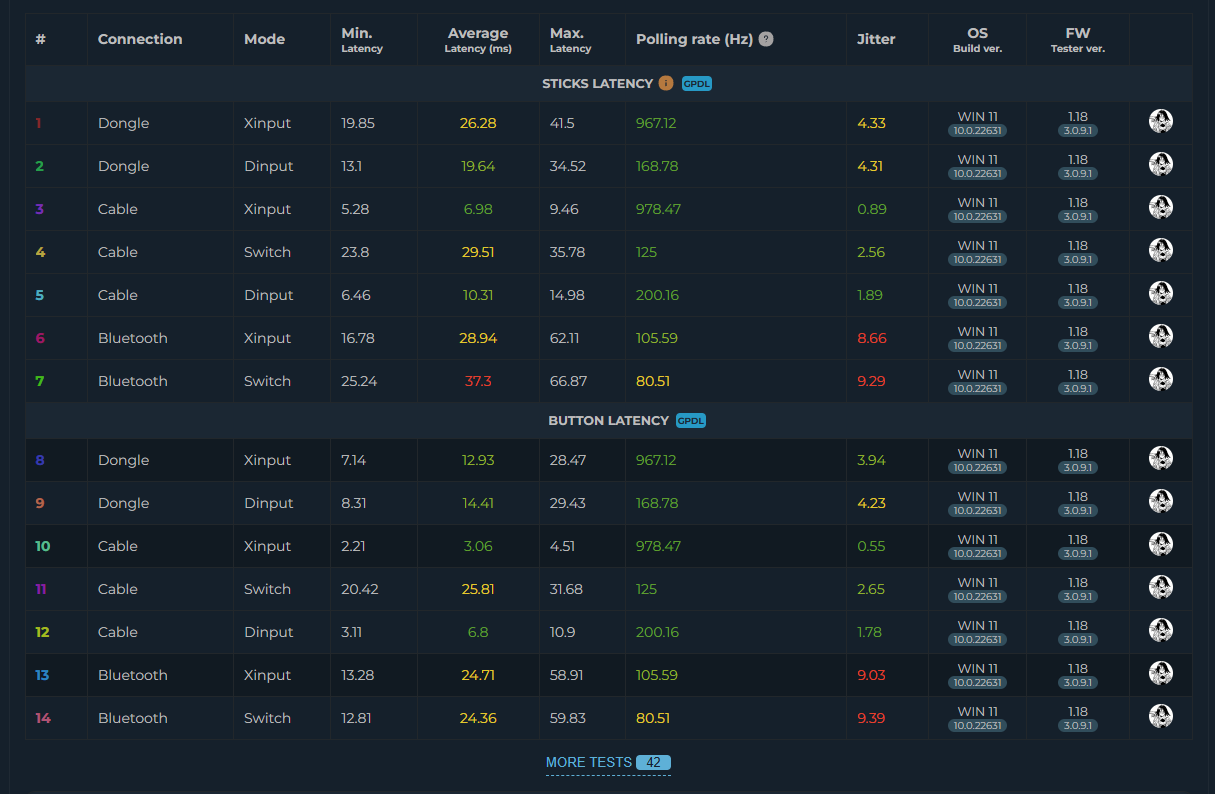Click max latency value 4.51

pyautogui.click(x=562, y=546)
